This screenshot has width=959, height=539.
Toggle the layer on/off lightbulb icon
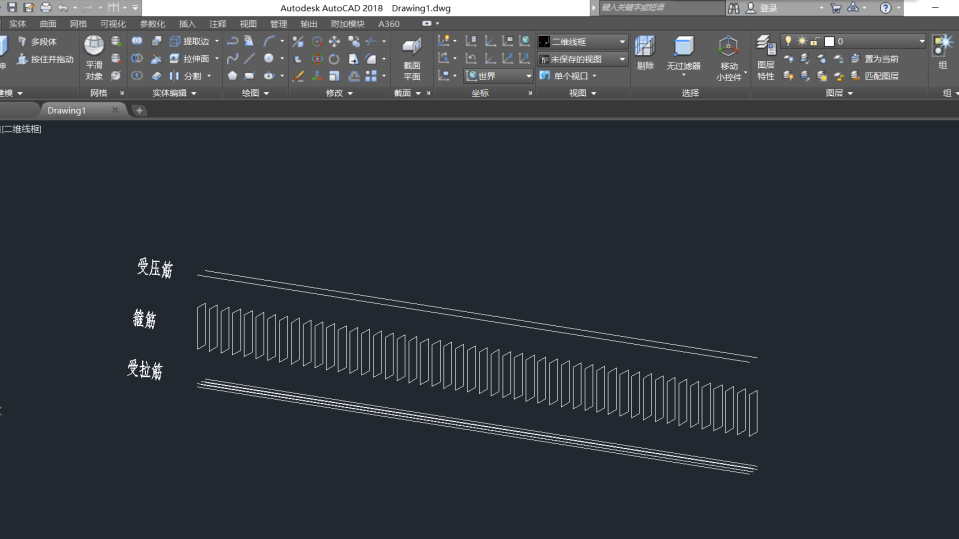coord(788,41)
